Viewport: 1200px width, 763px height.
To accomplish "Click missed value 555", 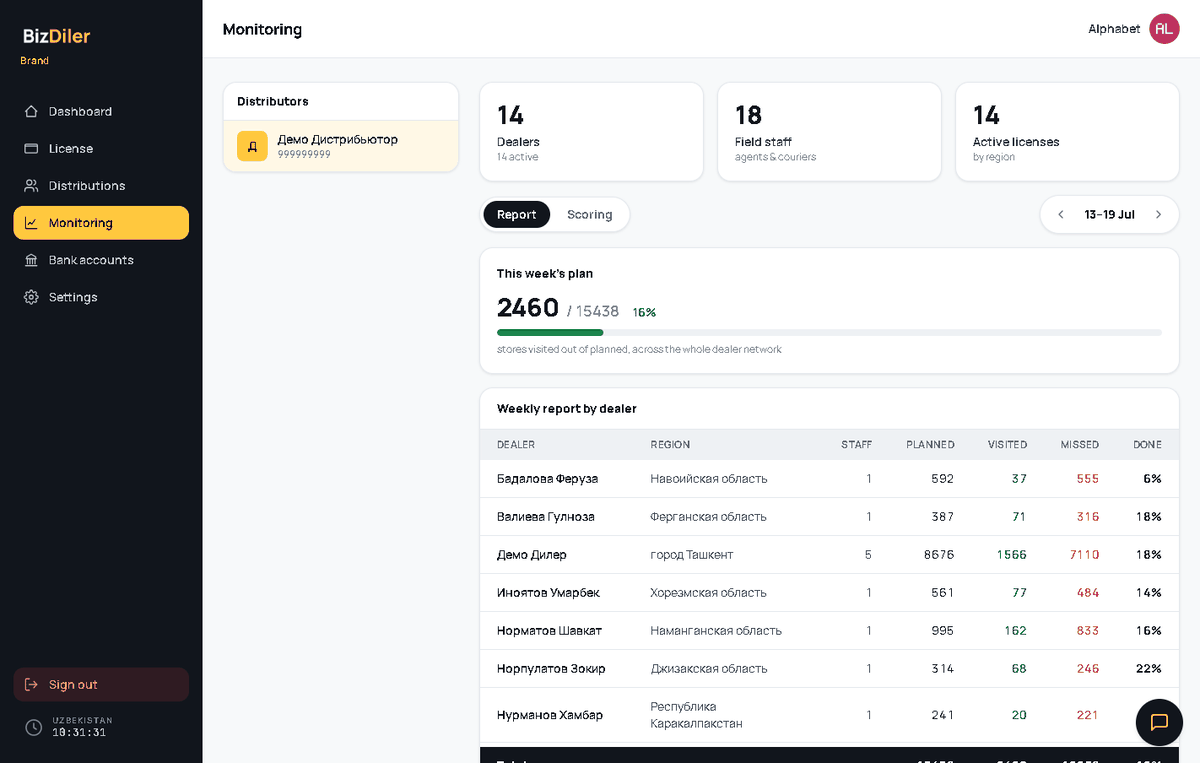I will pyautogui.click(x=1088, y=479).
